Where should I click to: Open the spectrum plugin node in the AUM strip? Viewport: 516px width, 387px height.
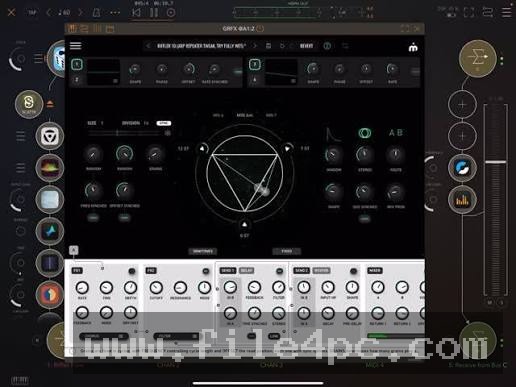pyautogui.click(x=50, y=168)
